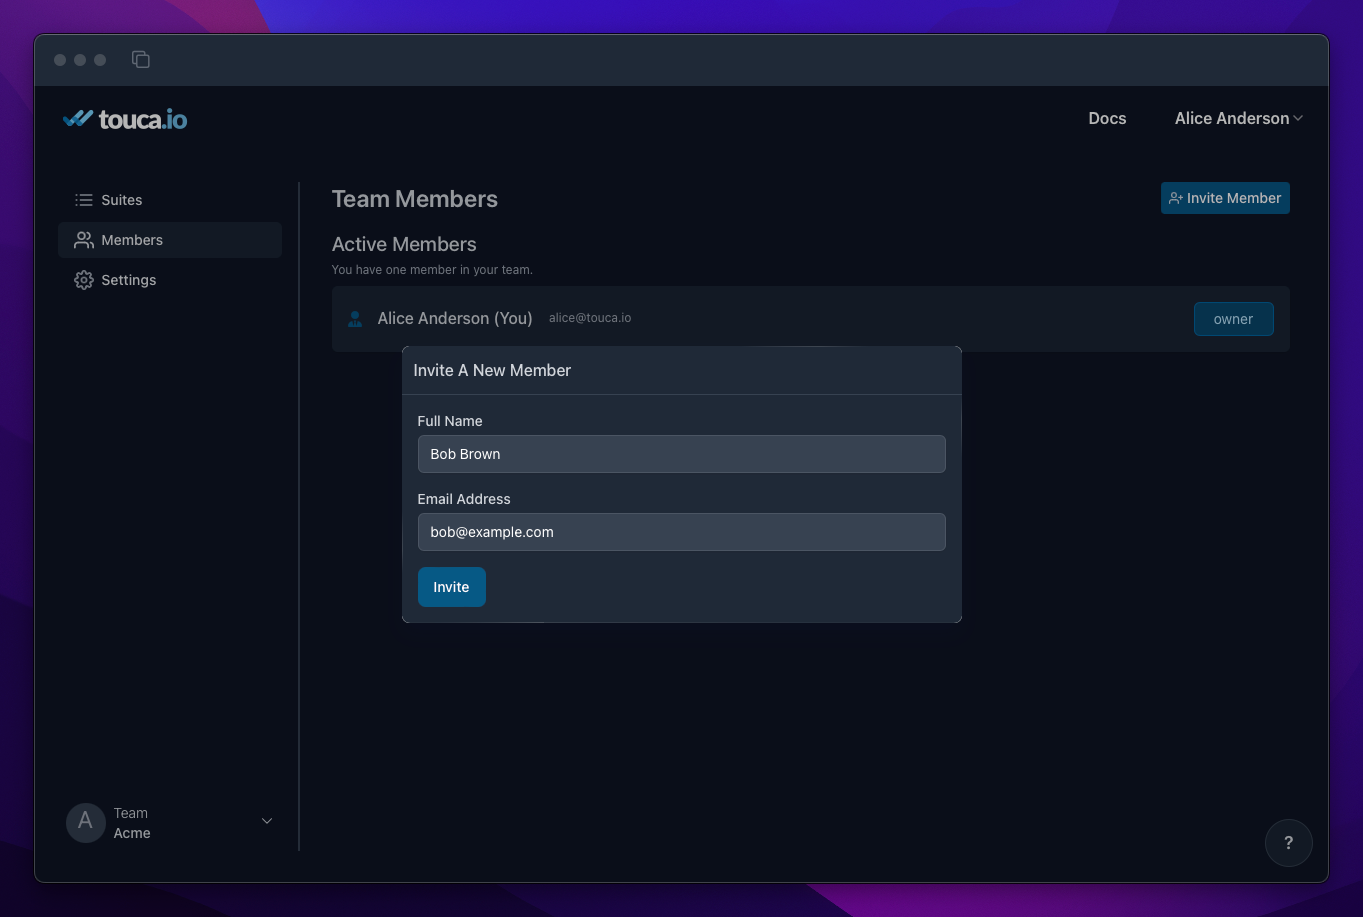The height and width of the screenshot is (917, 1363).
Task: Focus the Full Name input field
Action: click(681, 454)
